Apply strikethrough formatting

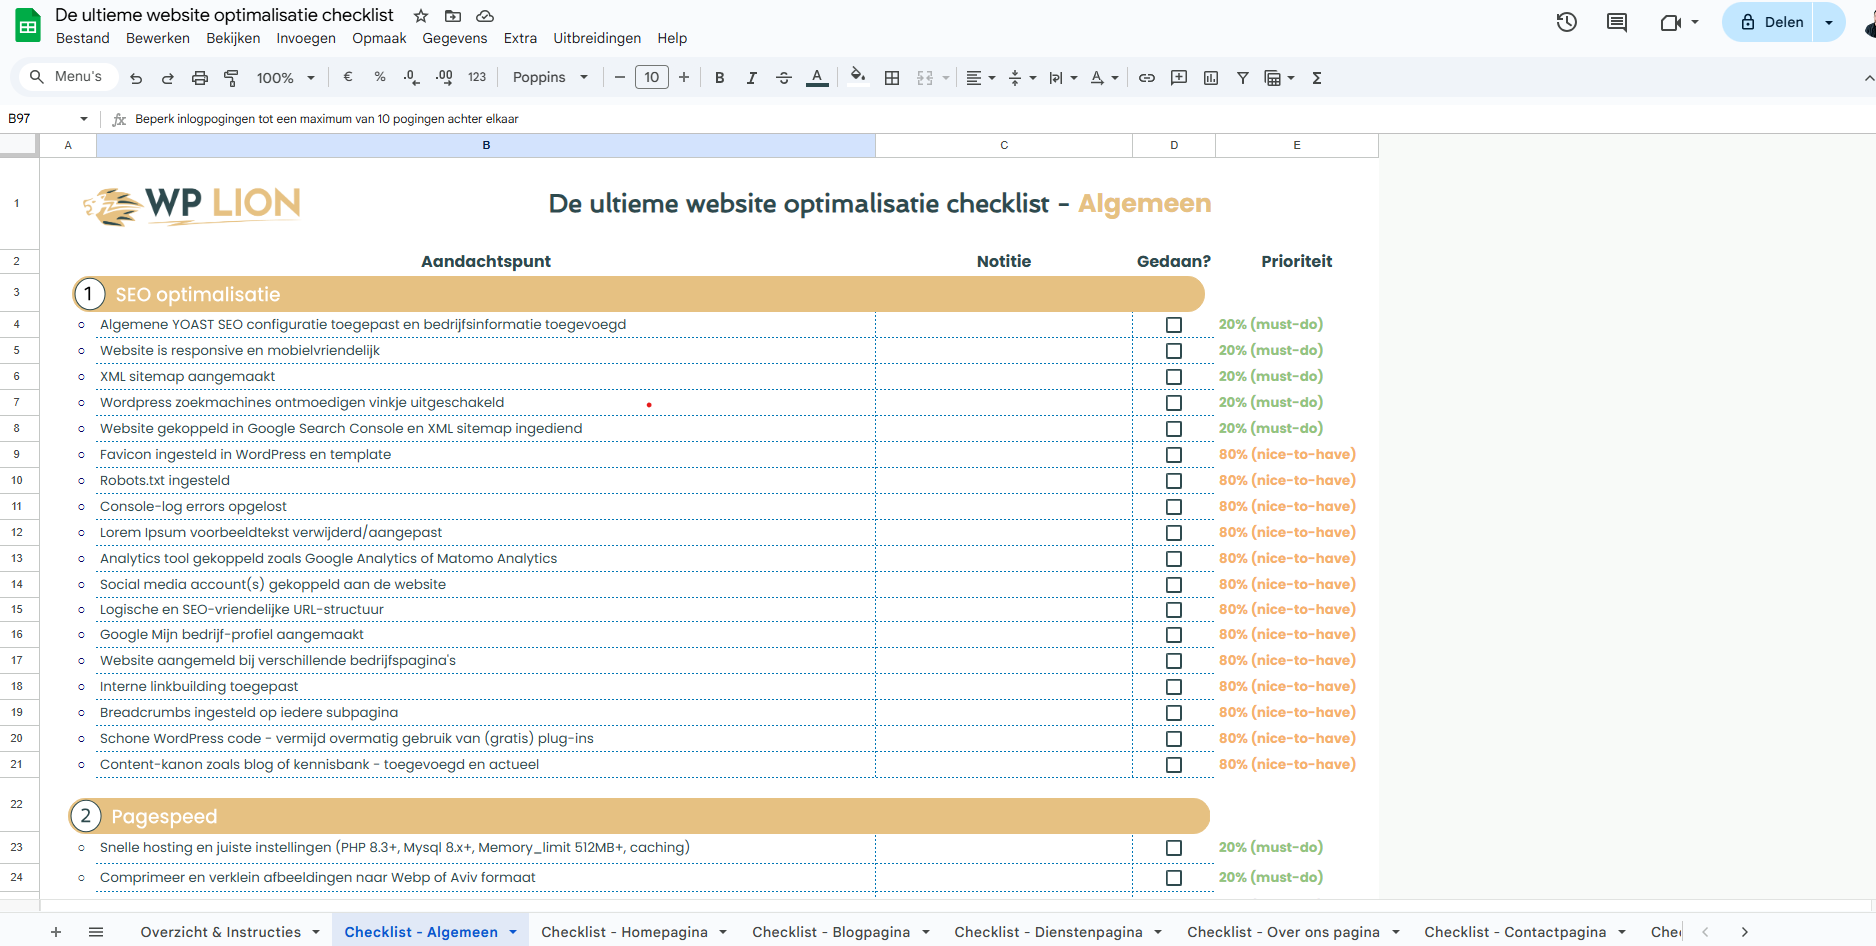click(784, 78)
